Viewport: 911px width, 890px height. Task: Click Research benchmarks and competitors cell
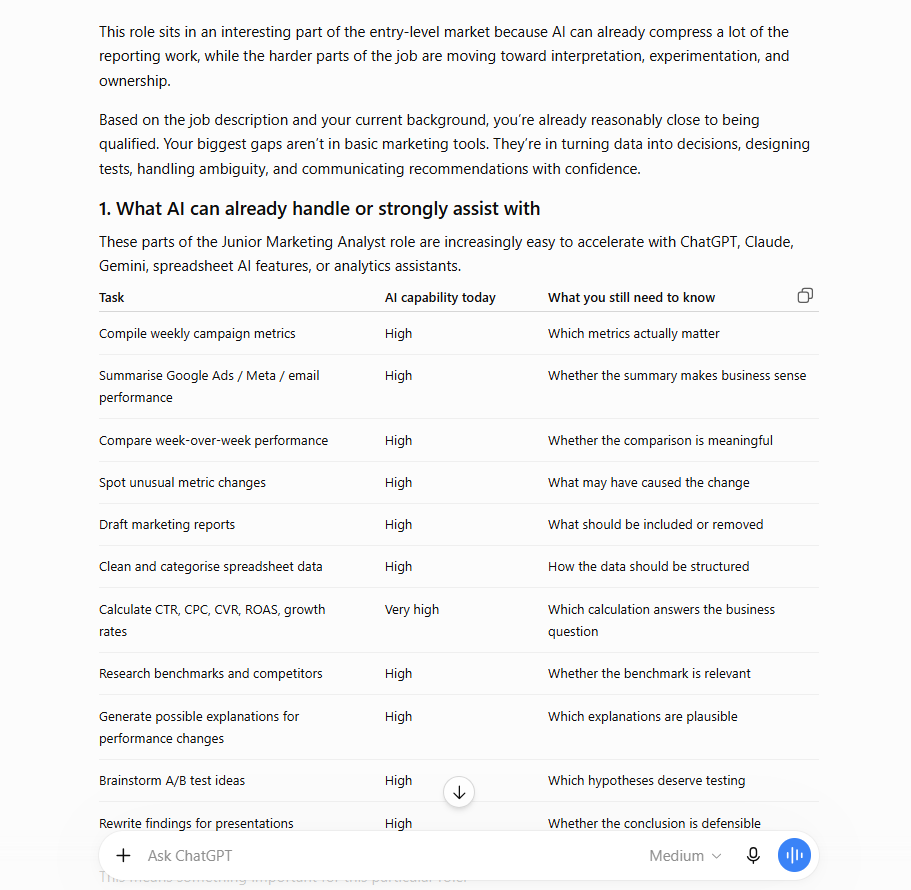(210, 673)
